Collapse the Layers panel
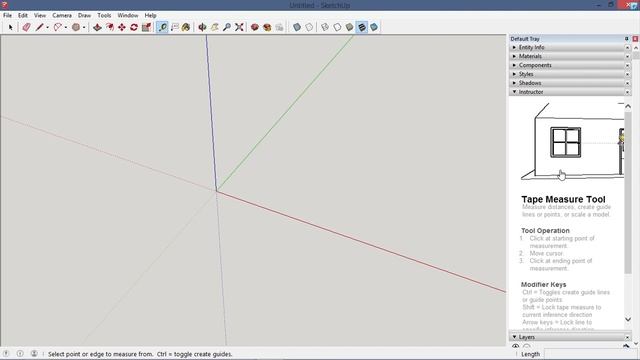 click(514, 337)
